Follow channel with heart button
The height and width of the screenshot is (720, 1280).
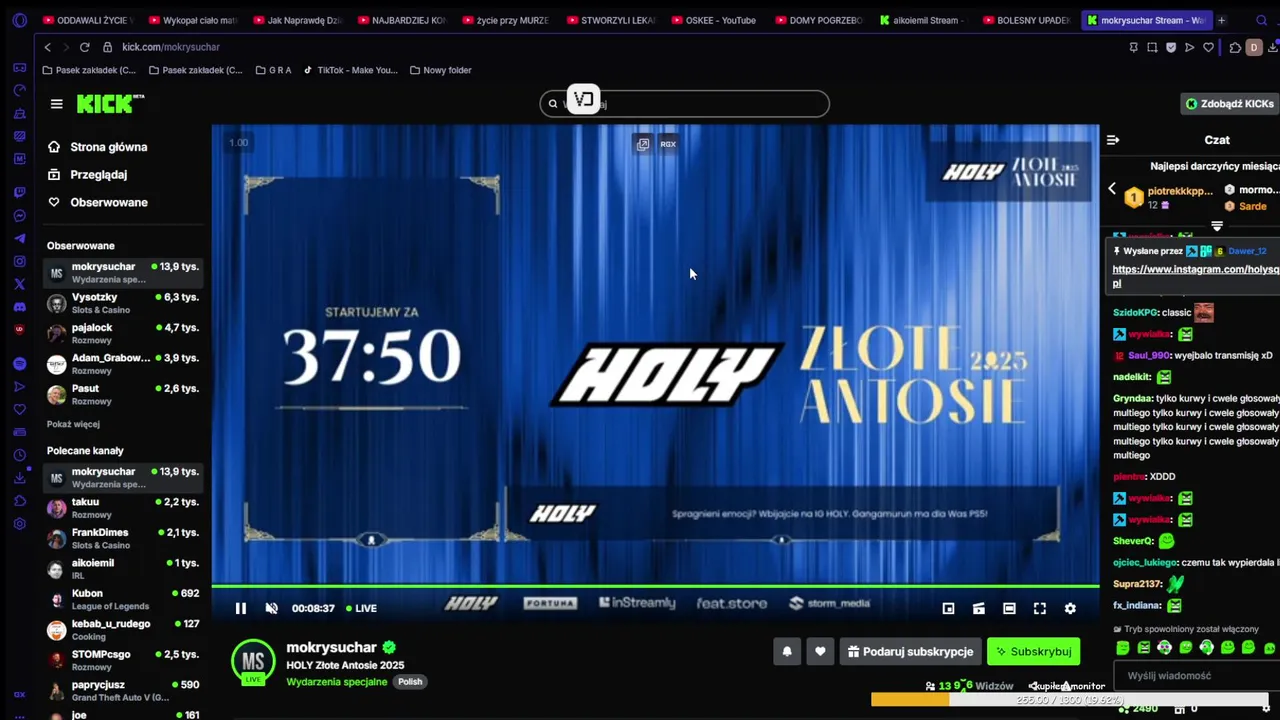(x=820, y=652)
